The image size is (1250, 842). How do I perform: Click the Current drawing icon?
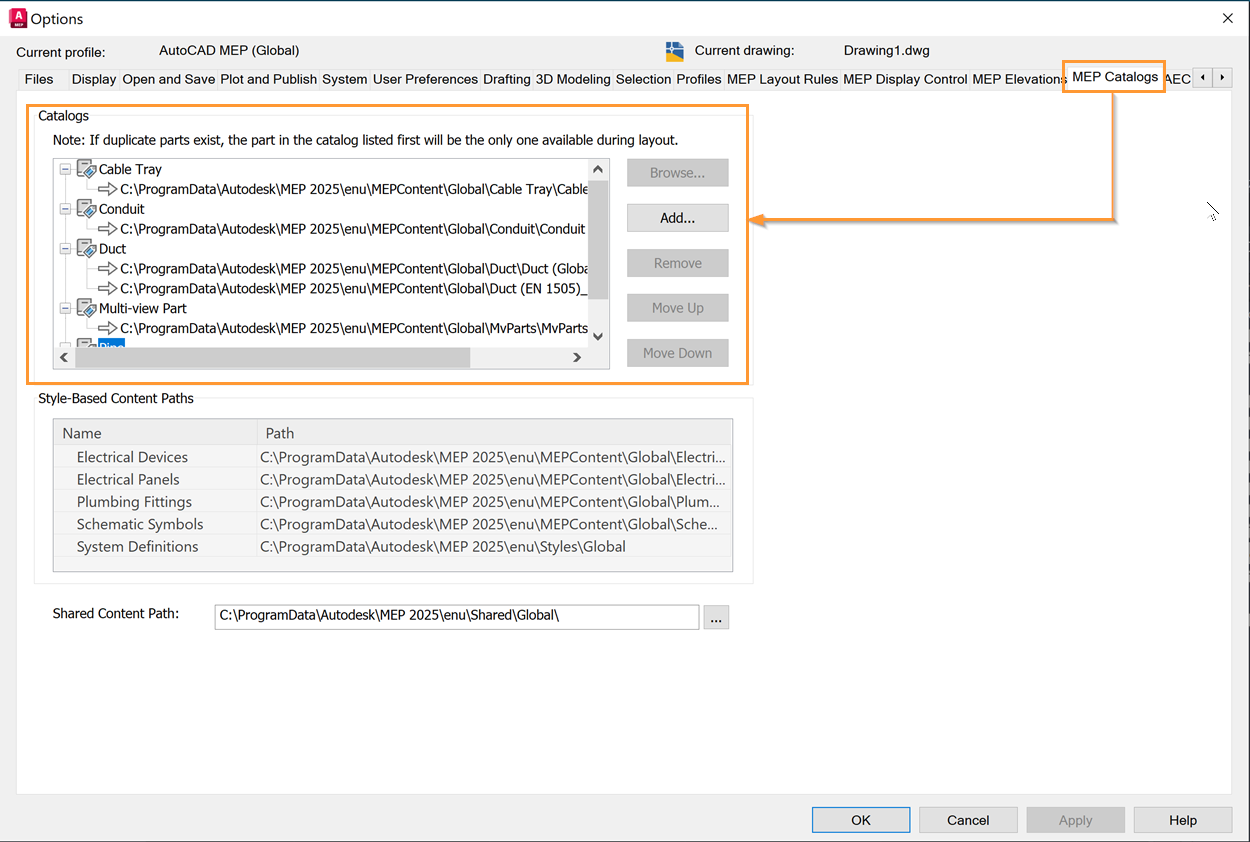point(675,51)
